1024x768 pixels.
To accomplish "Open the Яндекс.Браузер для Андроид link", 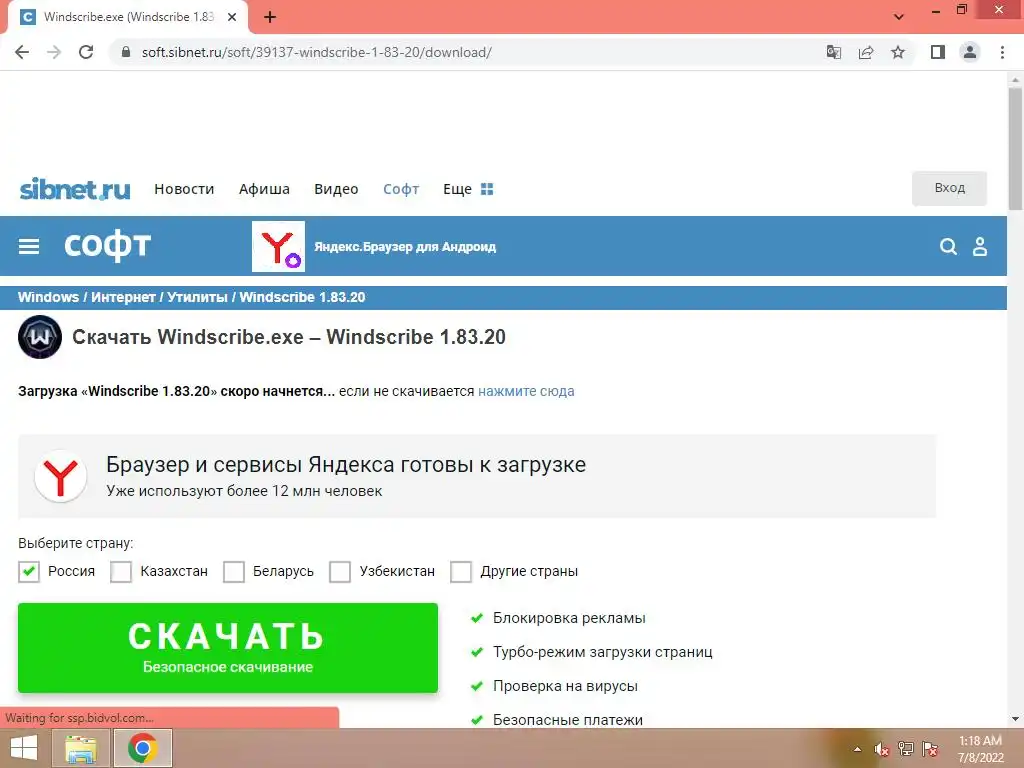I will click(x=405, y=247).
